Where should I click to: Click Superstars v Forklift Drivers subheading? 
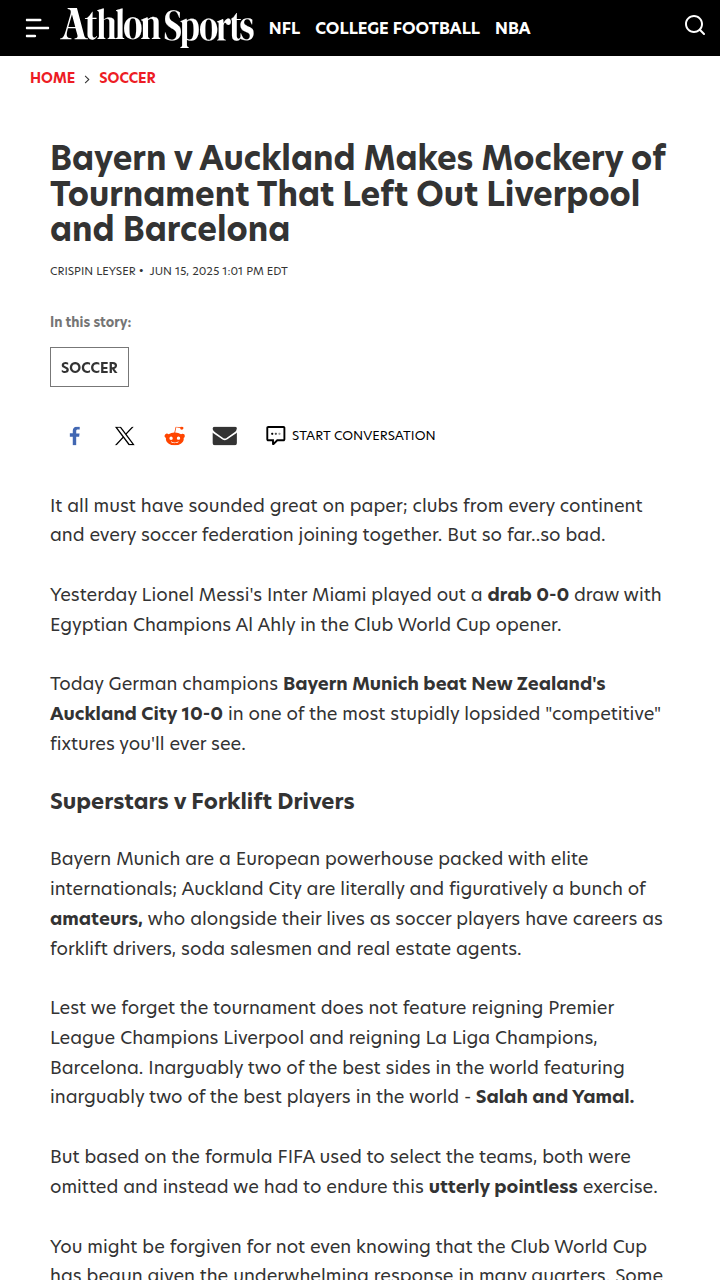(x=202, y=801)
